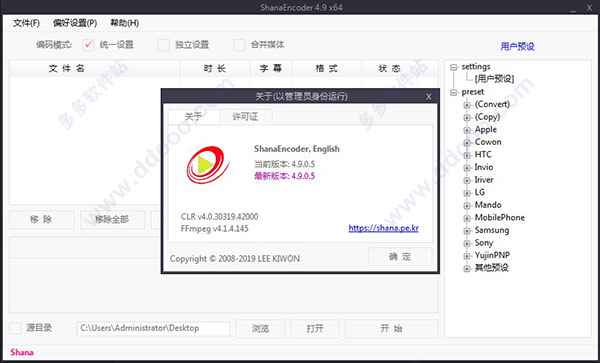
Task: Click the 最新版本: 4.9.0.5 text
Action: [x=284, y=176]
